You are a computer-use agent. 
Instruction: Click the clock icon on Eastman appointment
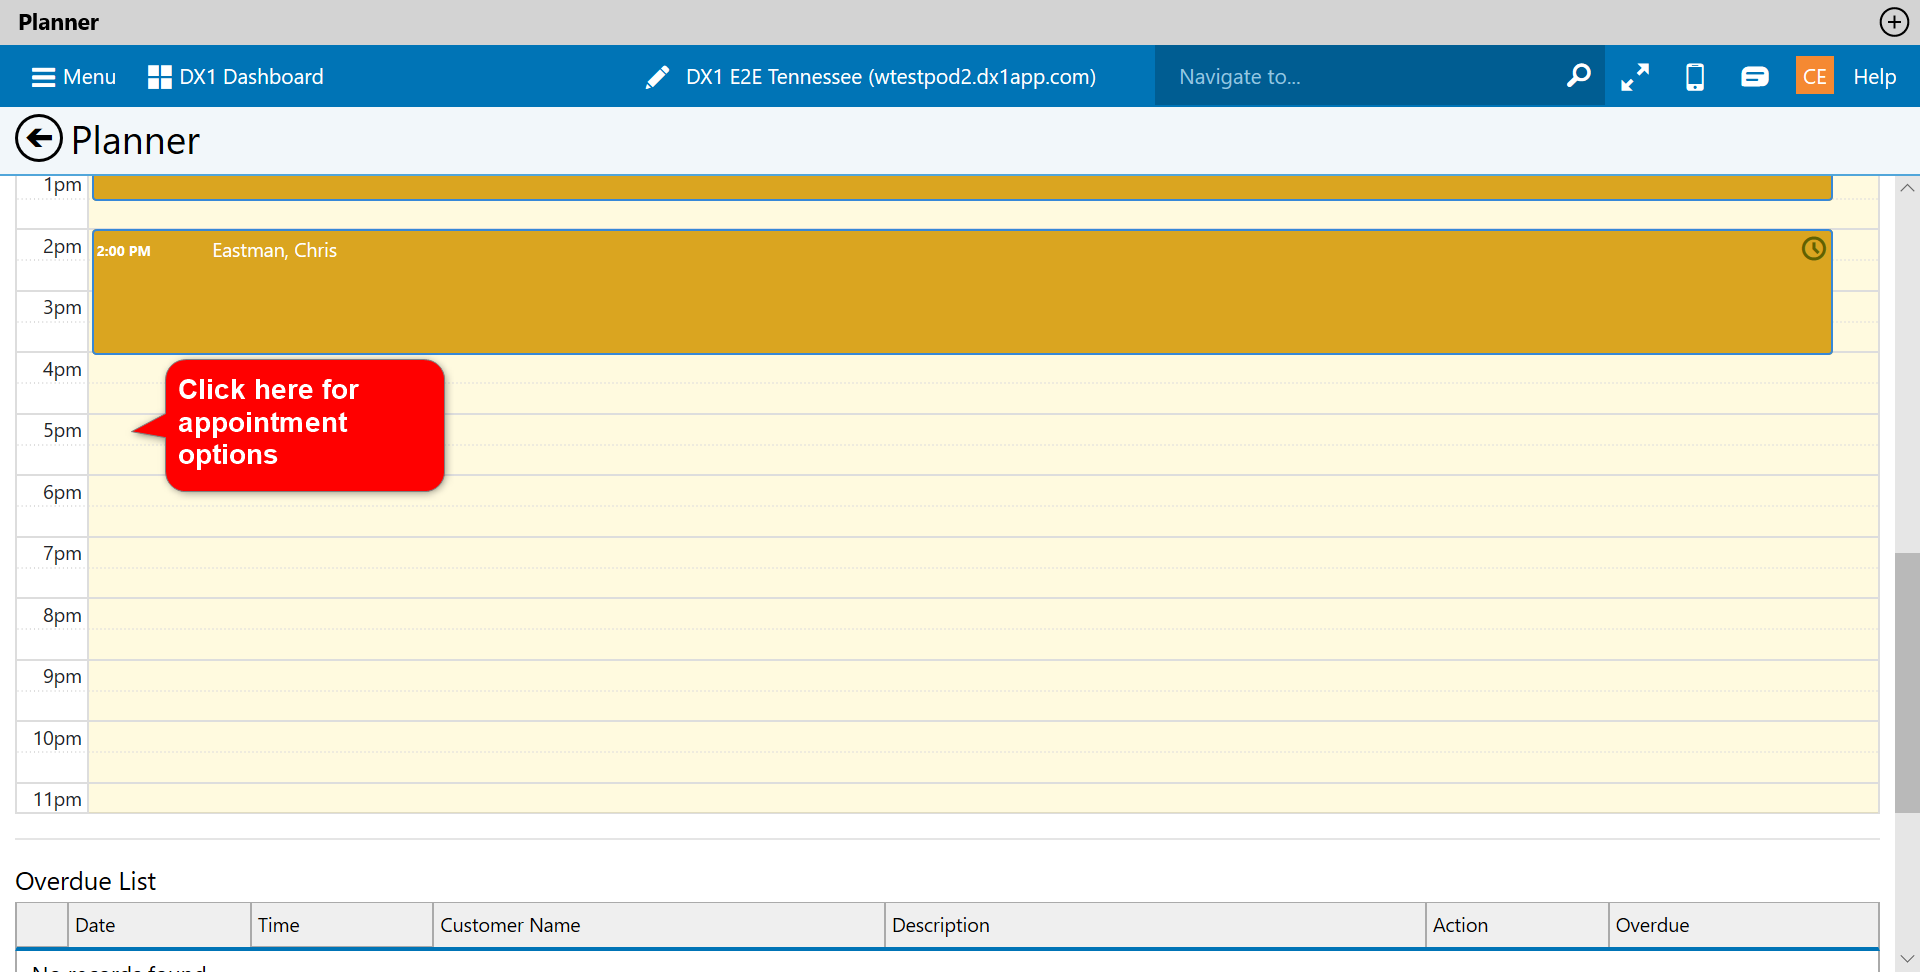click(x=1813, y=249)
